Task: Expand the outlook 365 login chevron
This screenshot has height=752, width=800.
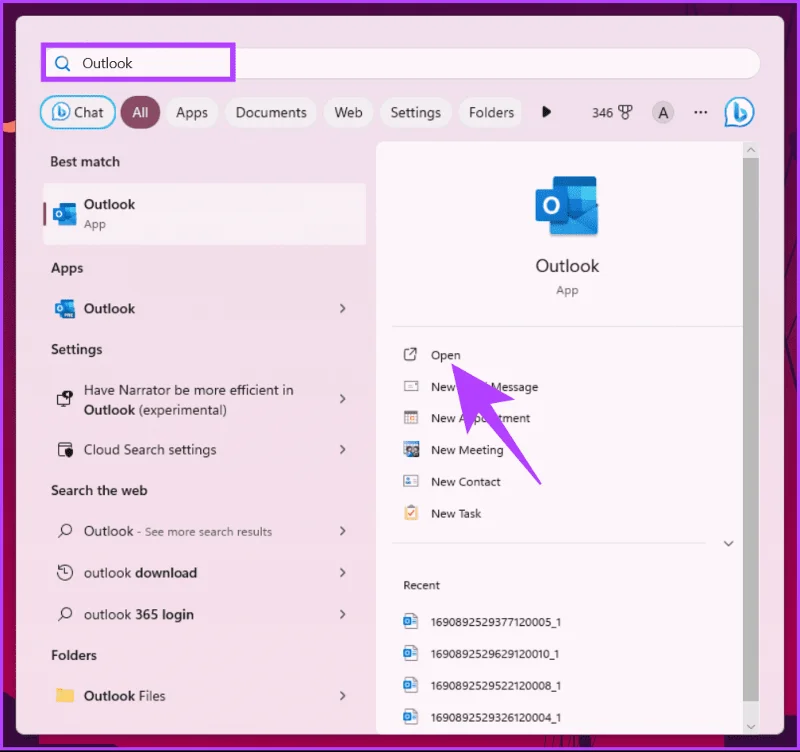Action: (342, 614)
